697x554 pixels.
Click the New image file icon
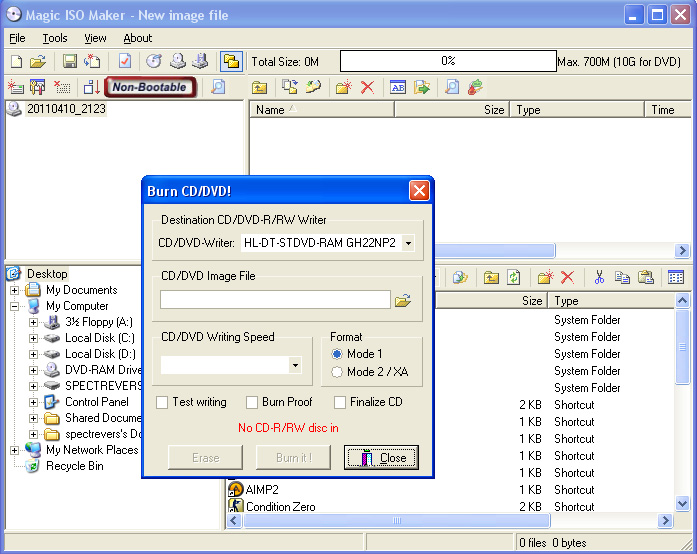point(16,61)
